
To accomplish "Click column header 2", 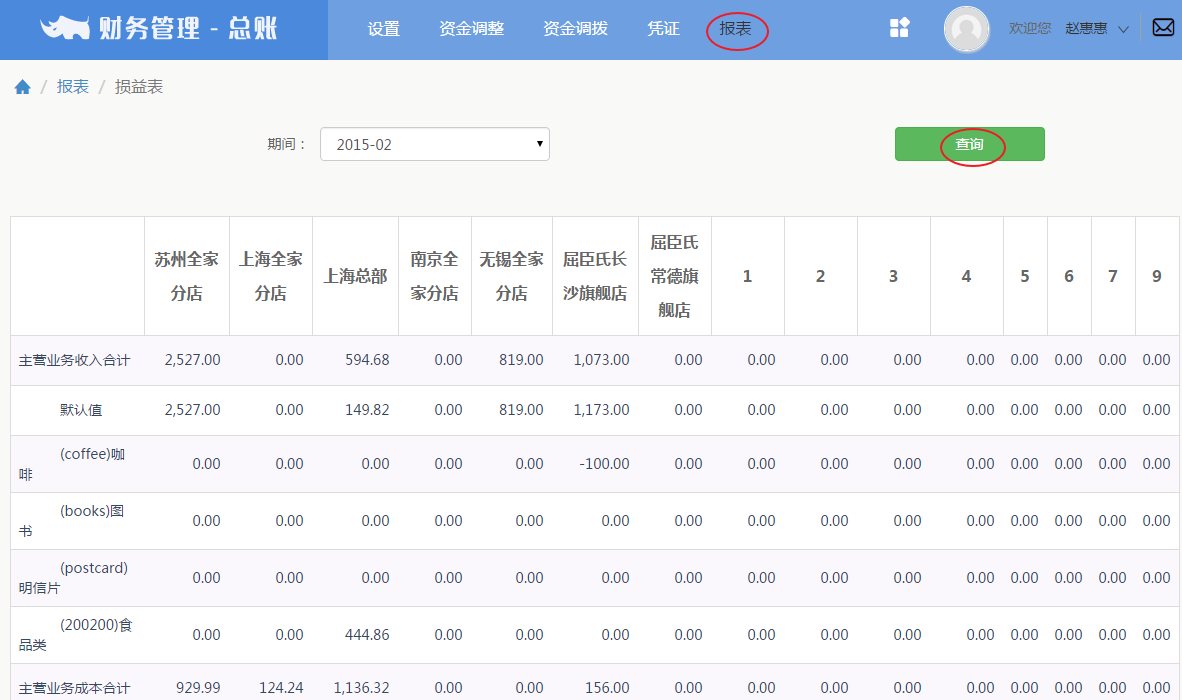I will pos(820,277).
